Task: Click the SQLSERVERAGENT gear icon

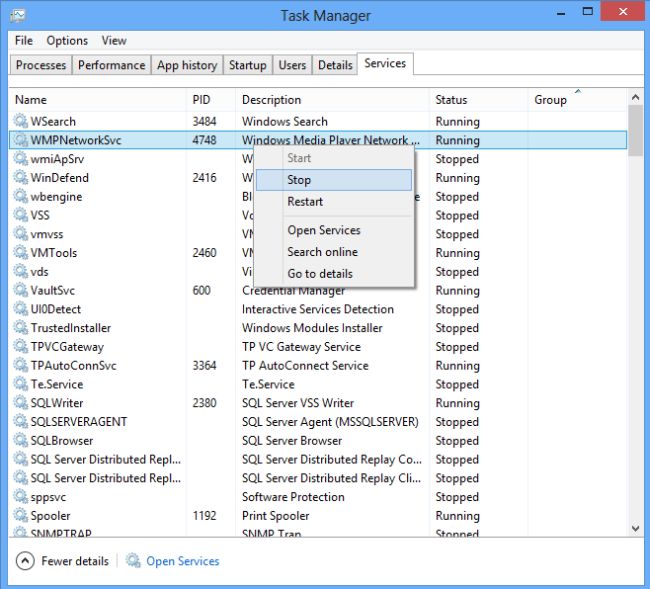Action: (x=20, y=422)
